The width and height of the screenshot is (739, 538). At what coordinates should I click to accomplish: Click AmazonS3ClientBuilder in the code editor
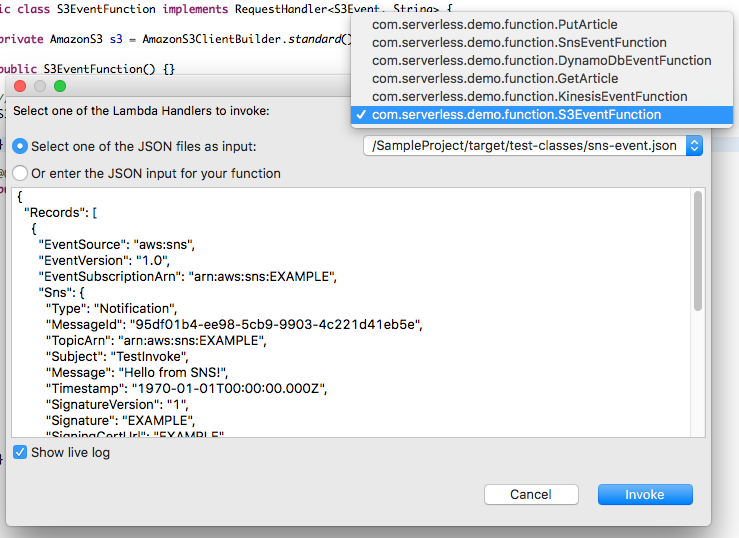[212, 39]
